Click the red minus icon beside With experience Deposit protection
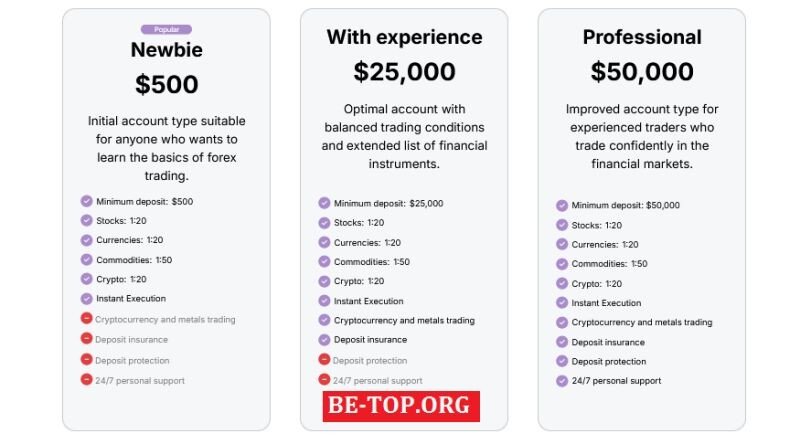This screenshot has width=800, height=444. [x=324, y=359]
